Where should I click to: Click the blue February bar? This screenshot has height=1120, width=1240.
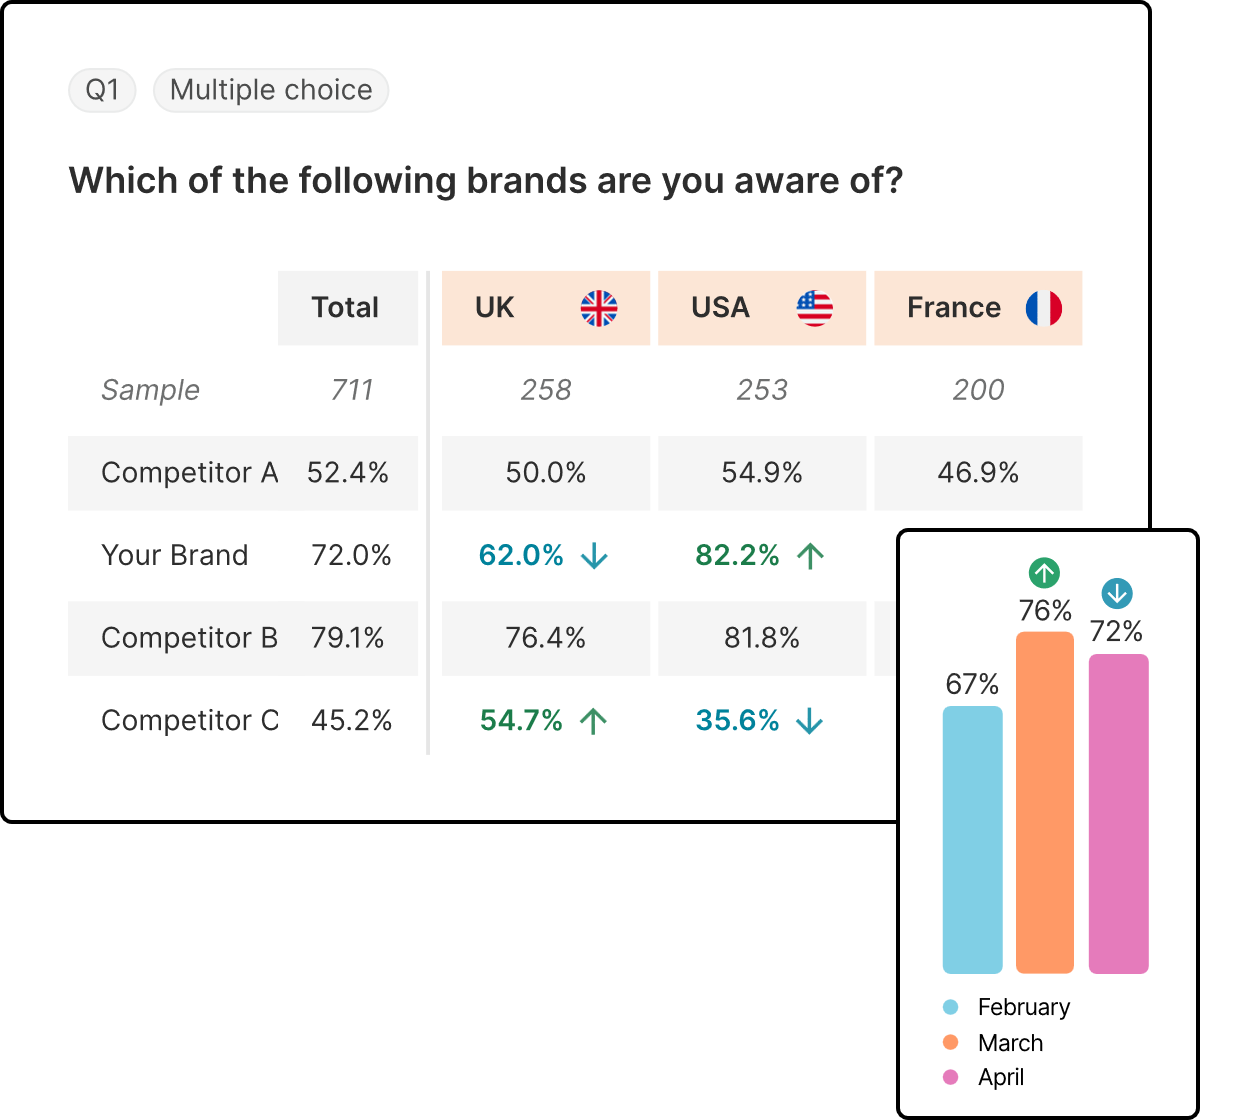pyautogui.click(x=972, y=840)
